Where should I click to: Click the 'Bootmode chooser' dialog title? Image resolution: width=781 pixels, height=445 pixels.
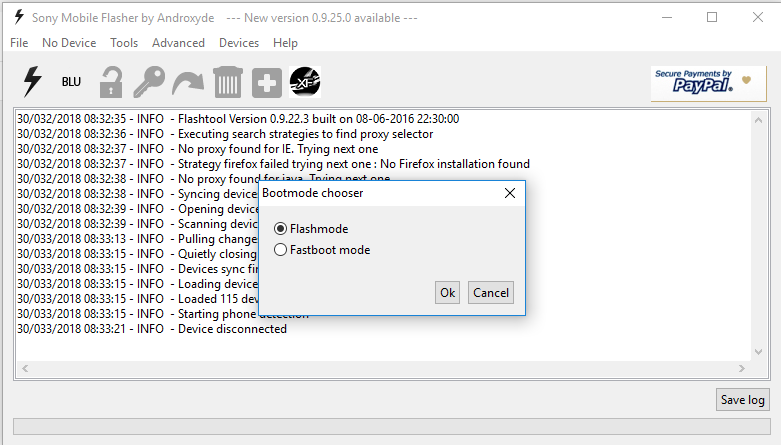pos(313,193)
